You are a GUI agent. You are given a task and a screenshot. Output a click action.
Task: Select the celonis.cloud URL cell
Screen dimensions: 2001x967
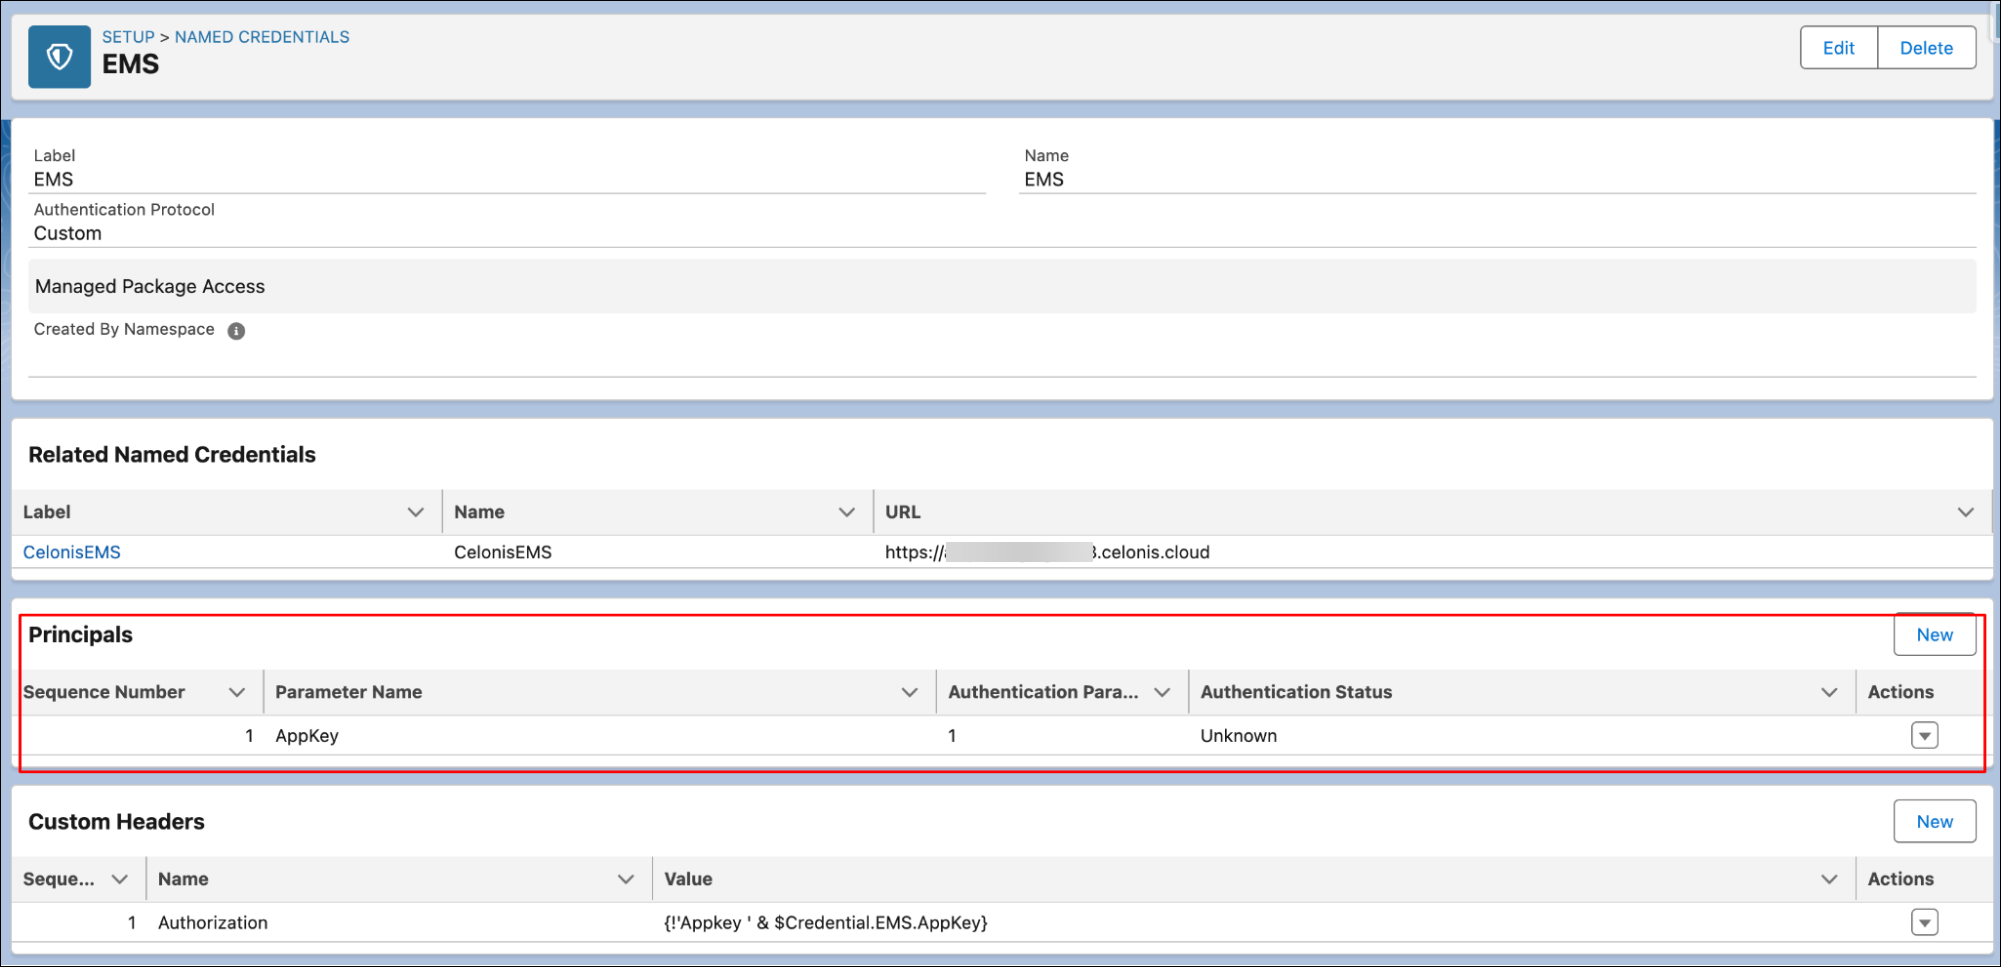click(x=1047, y=552)
